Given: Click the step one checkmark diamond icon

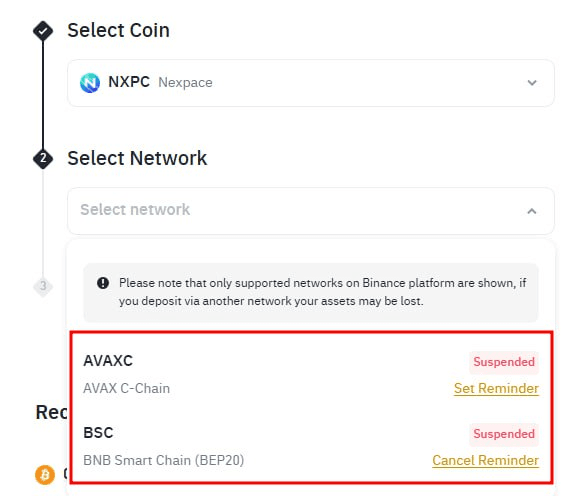Looking at the screenshot, I should tap(43, 31).
